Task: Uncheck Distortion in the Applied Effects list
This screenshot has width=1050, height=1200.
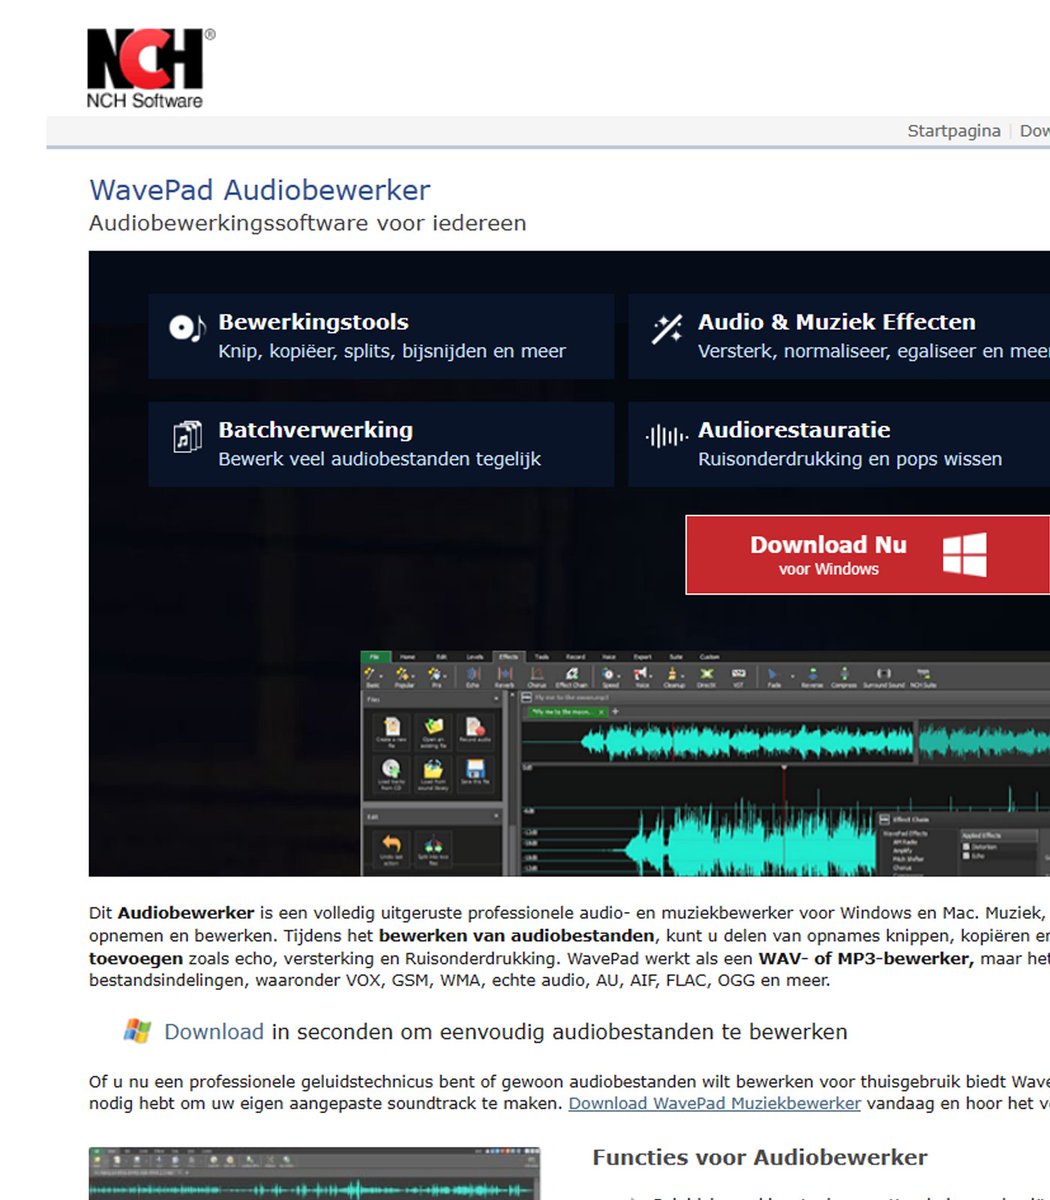Action: [966, 847]
